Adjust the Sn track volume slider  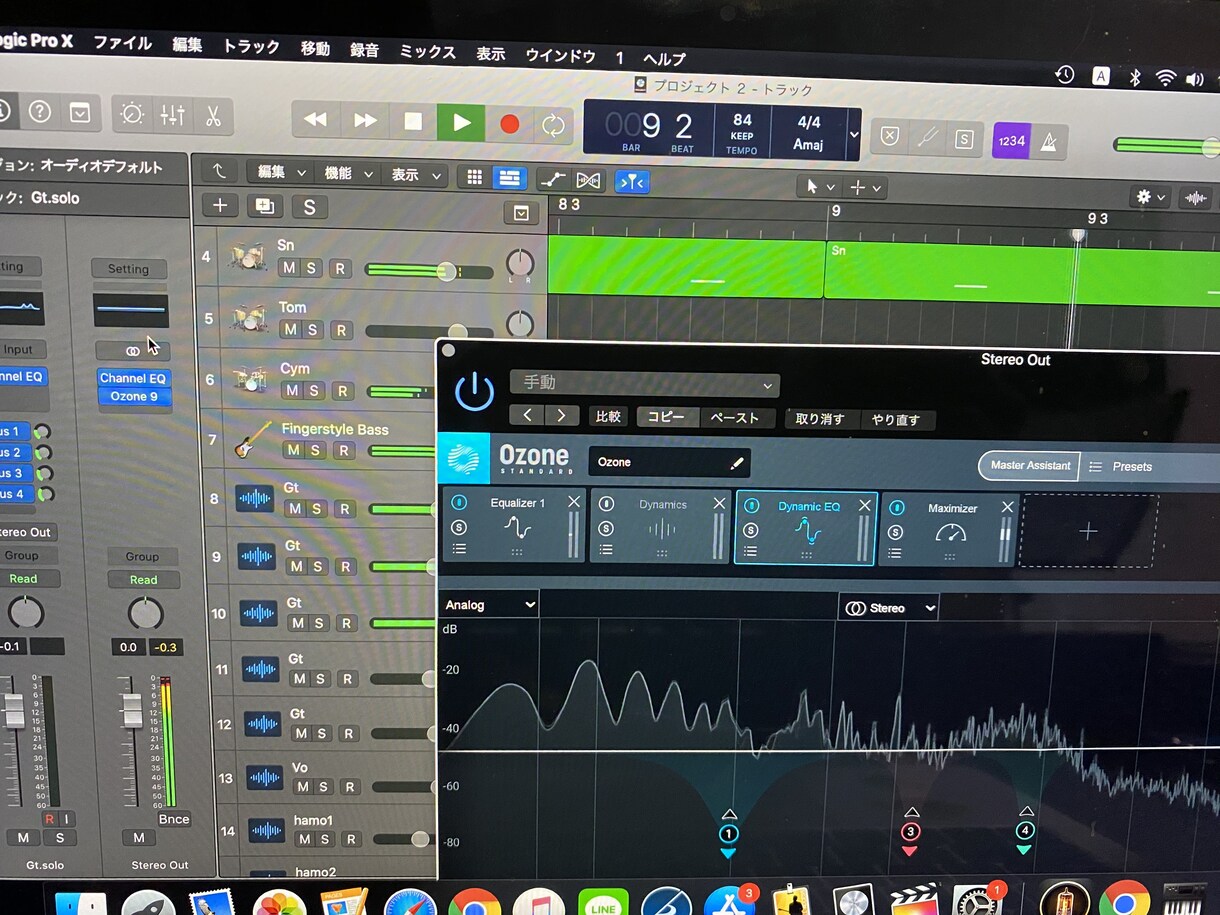coord(446,271)
